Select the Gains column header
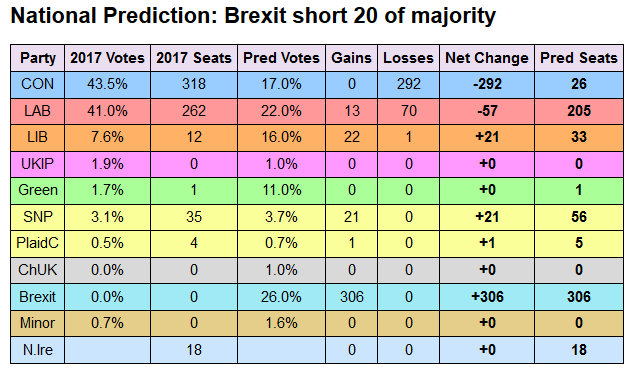 [x=351, y=58]
